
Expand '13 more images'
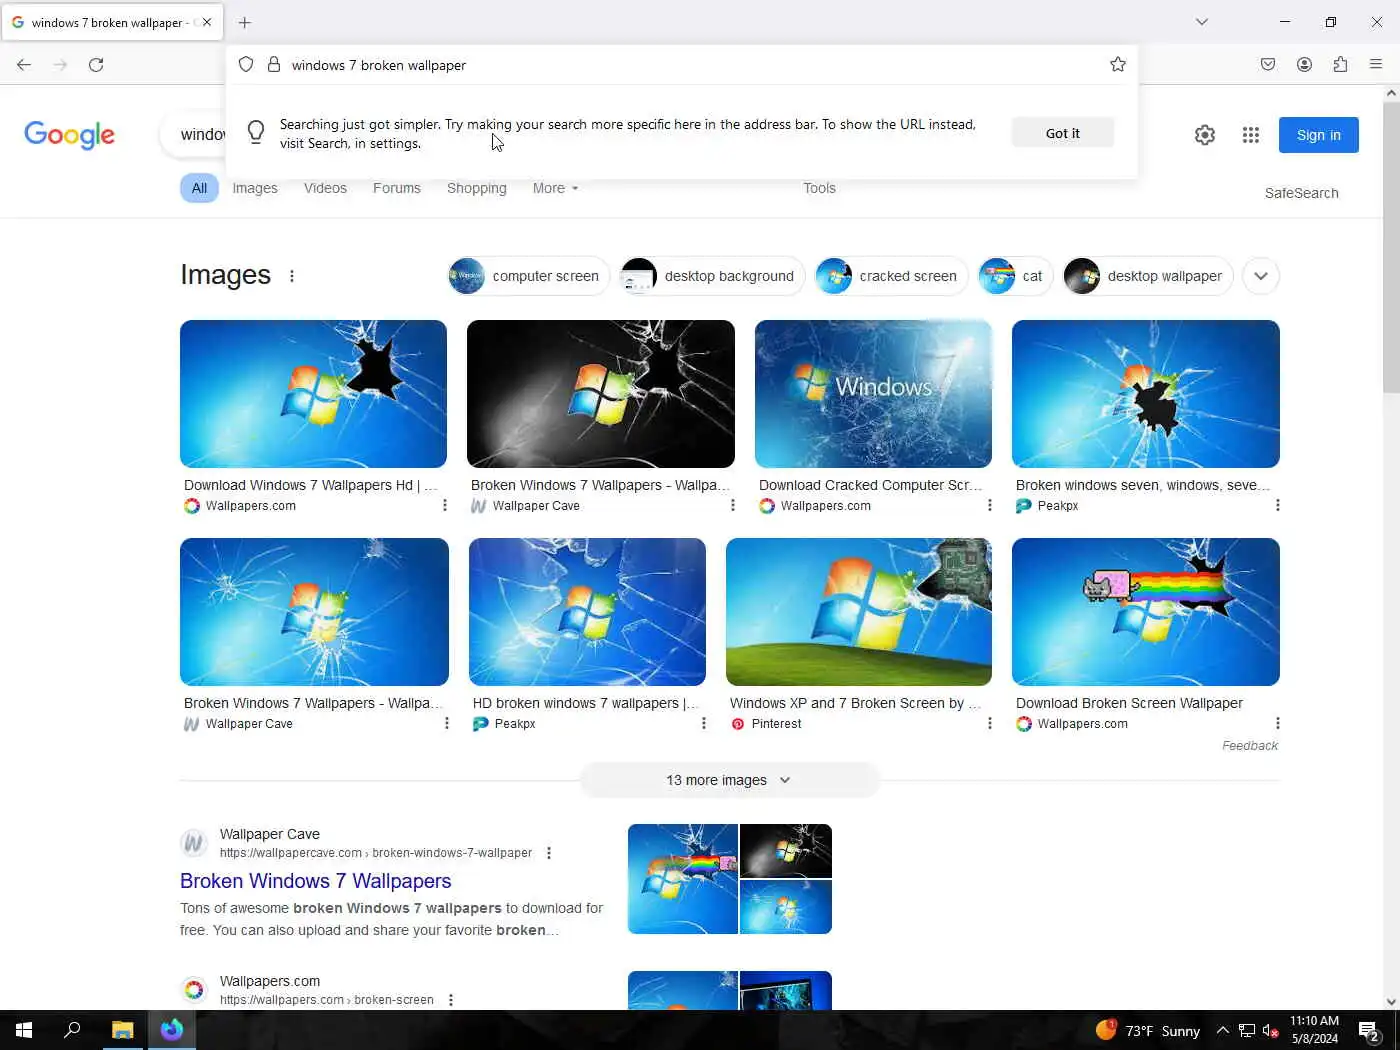tap(729, 780)
